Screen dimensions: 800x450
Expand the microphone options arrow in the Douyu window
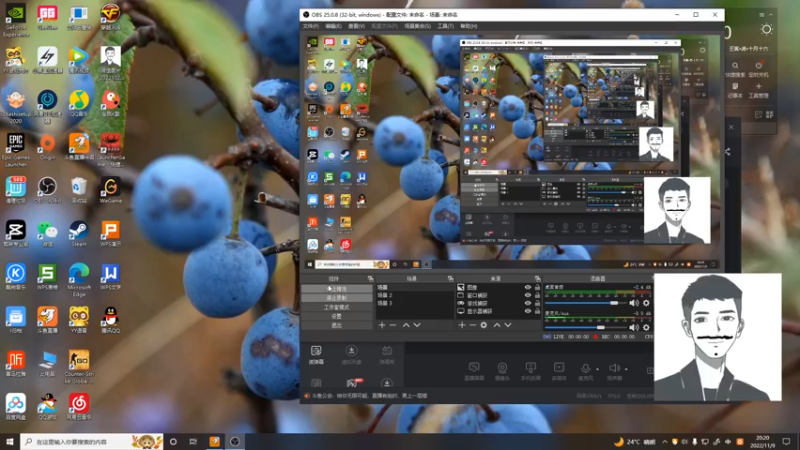pyautogui.click(x=597, y=369)
